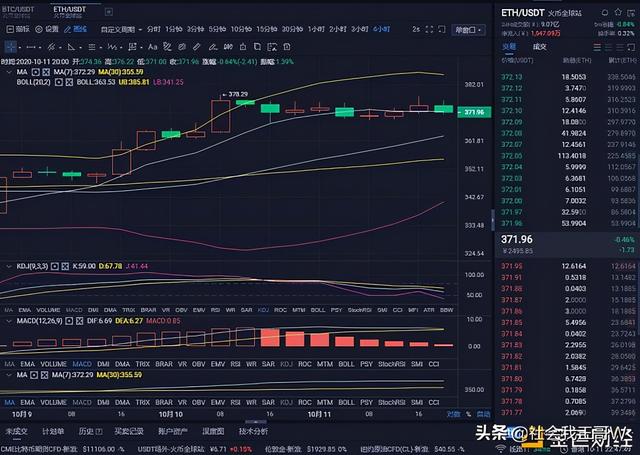Click the ruler measure tool
The width and height of the screenshot is (640, 455).
click(x=197, y=47)
